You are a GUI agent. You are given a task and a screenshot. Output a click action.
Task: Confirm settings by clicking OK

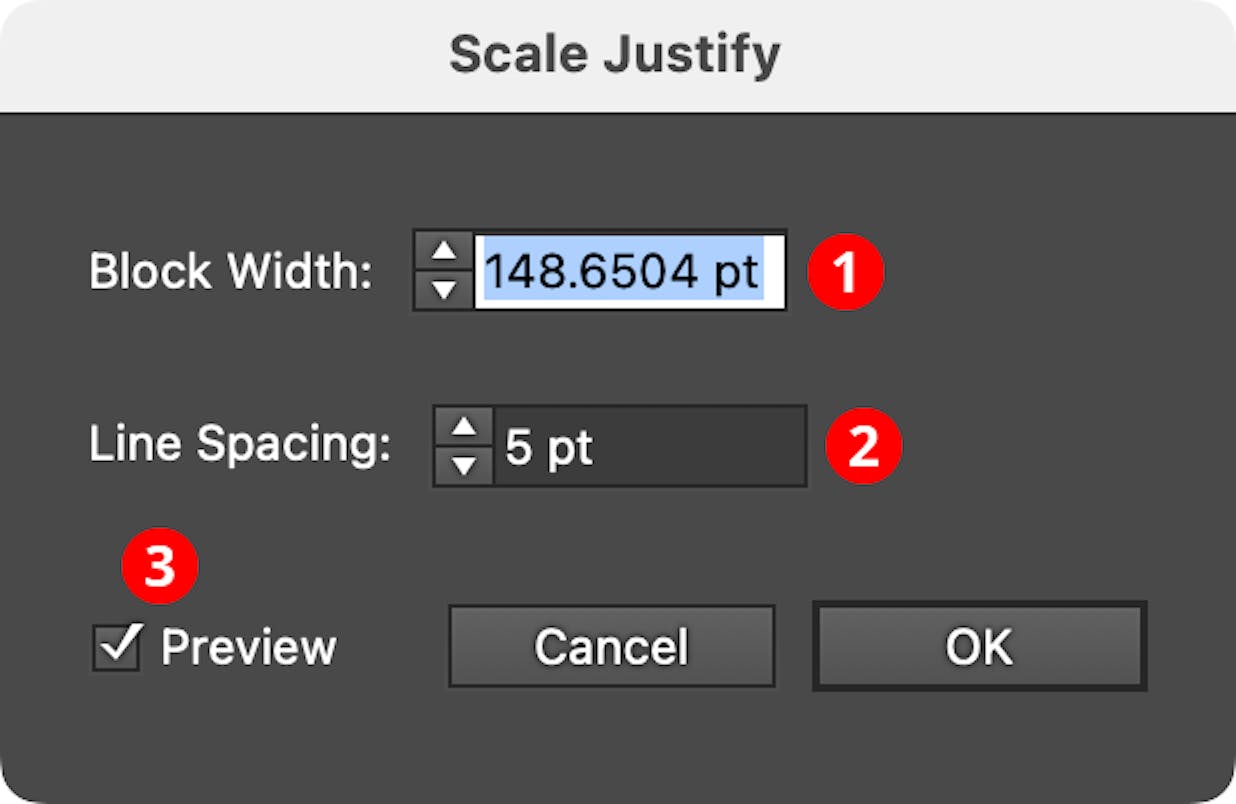coord(980,646)
